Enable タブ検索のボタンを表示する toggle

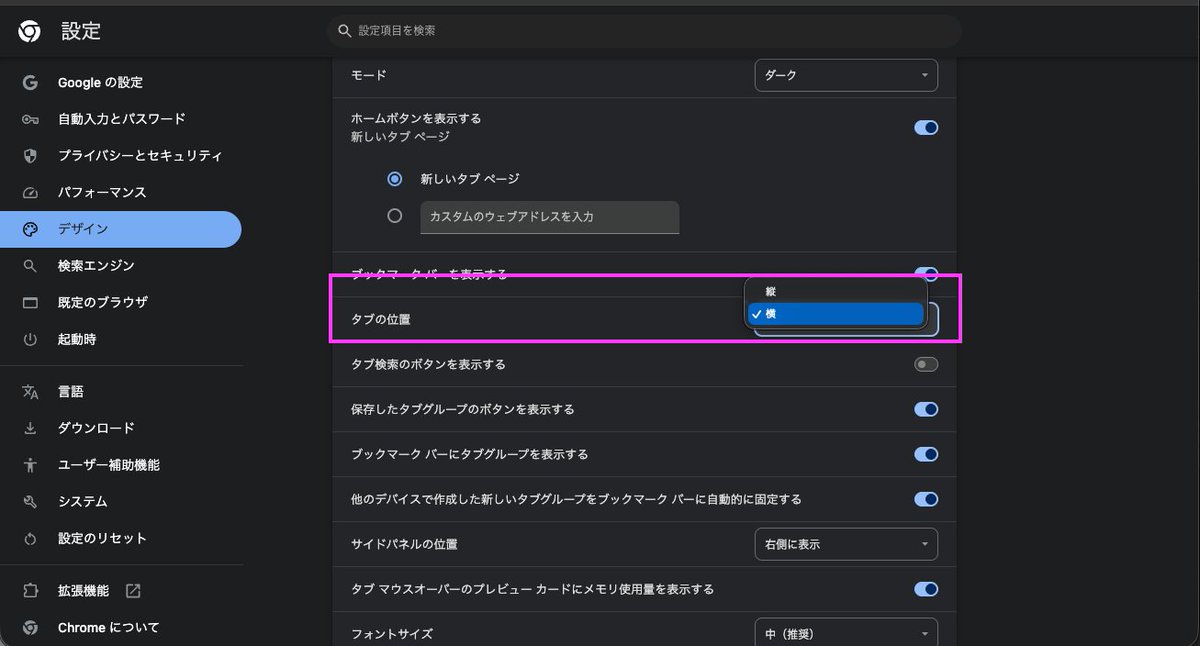click(x=926, y=365)
